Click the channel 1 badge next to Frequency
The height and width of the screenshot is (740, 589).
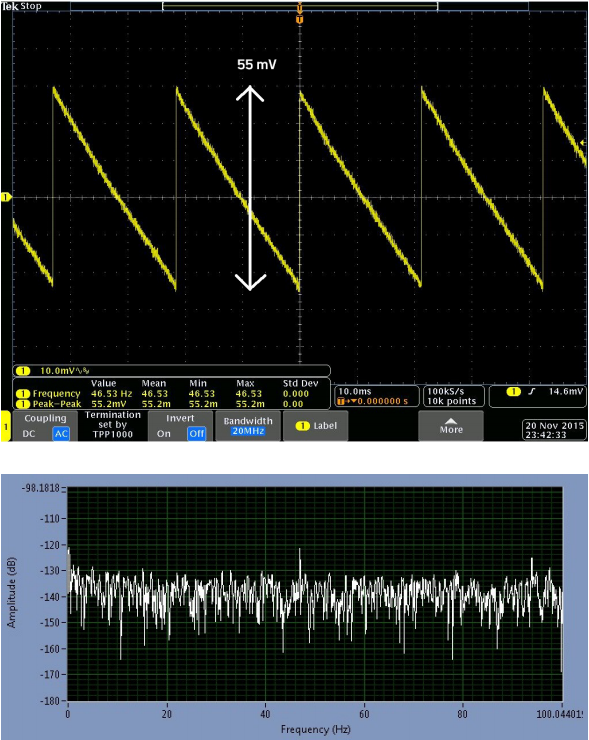click(23, 394)
